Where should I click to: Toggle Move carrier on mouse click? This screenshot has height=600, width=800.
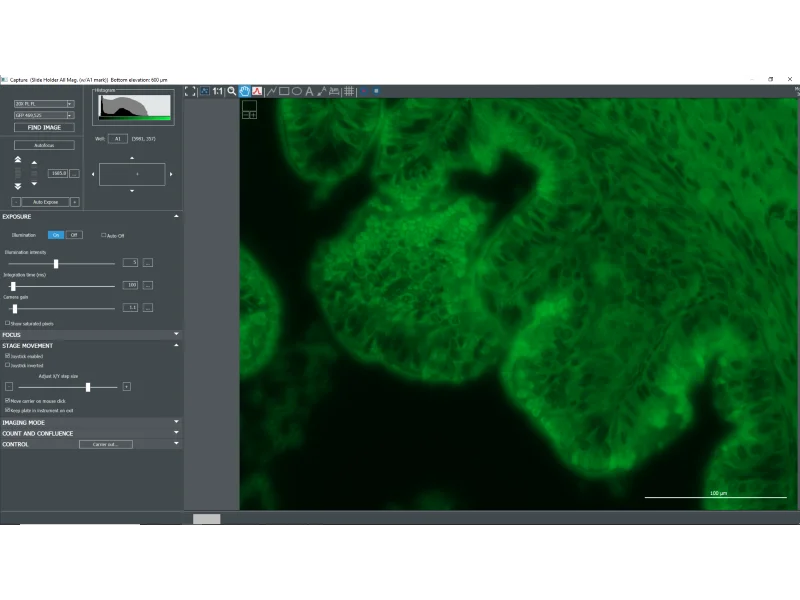(7, 401)
